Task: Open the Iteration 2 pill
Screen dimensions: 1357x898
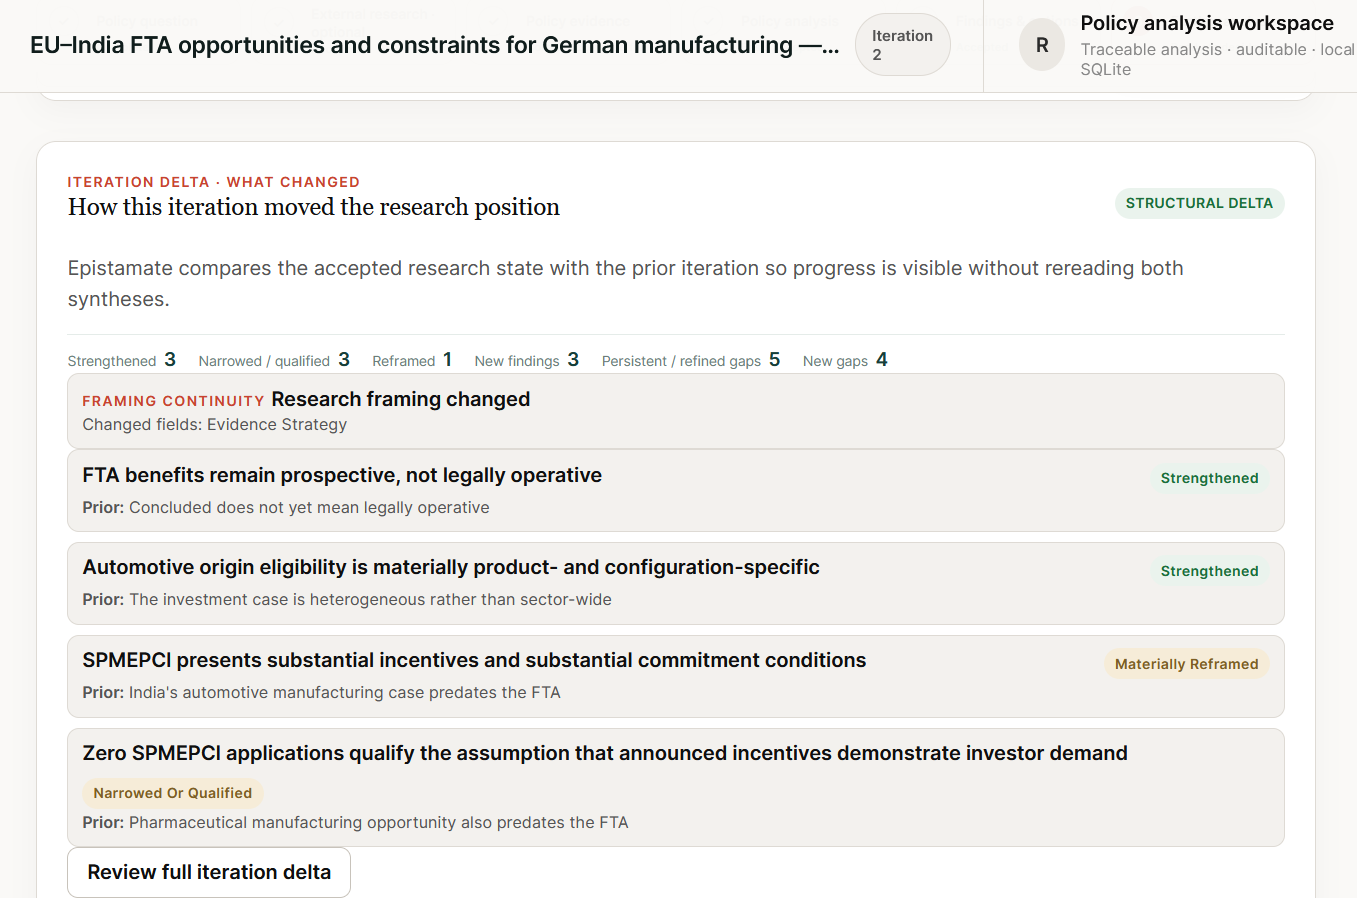Action: [902, 45]
